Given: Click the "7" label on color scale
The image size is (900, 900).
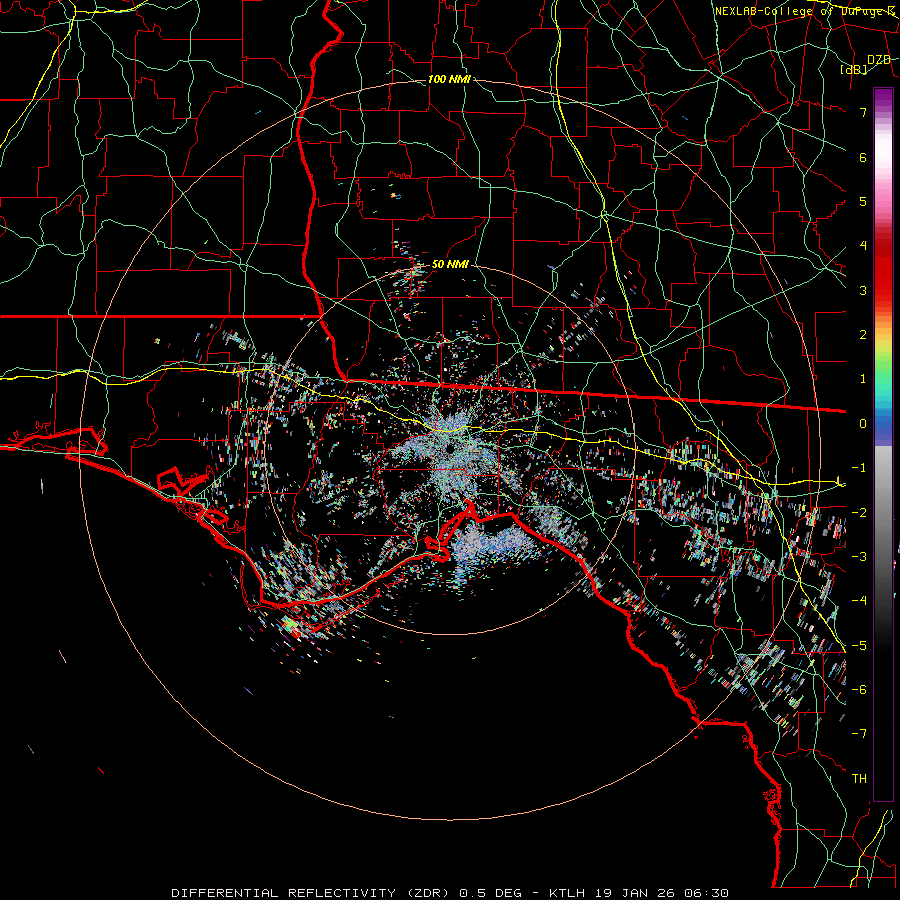Looking at the screenshot, I should tap(863, 112).
